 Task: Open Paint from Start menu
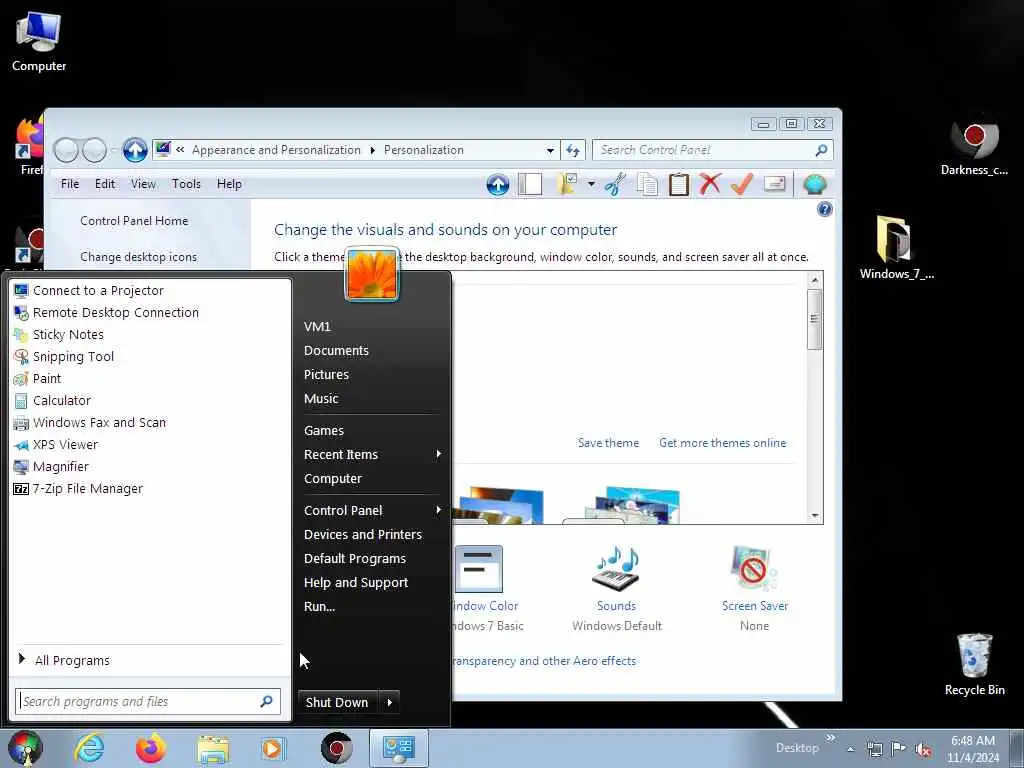point(150,379)
